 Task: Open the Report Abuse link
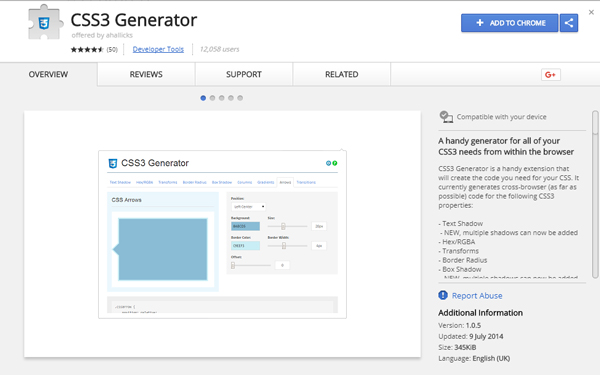[477, 296]
